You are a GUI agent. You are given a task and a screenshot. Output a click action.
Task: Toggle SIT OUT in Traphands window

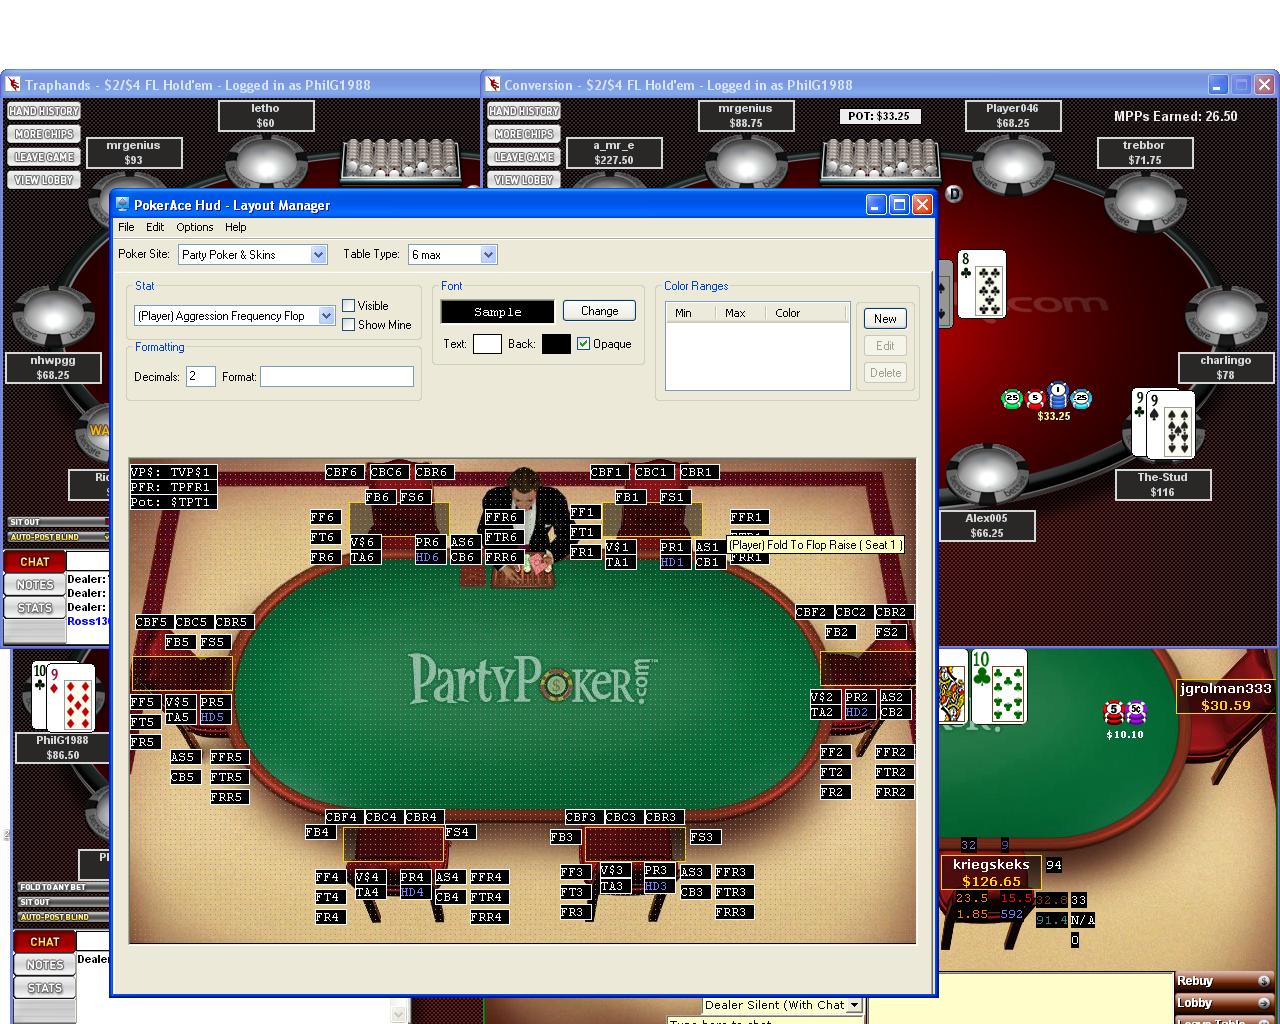tap(57, 522)
